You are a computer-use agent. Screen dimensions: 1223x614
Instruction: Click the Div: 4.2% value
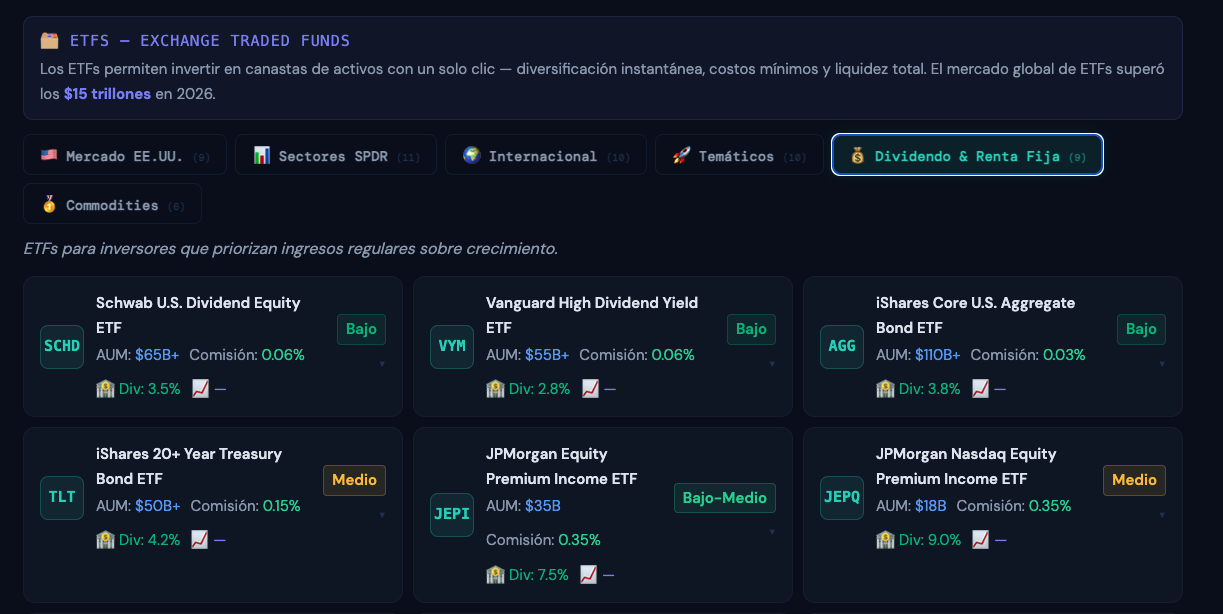pyautogui.click(x=150, y=540)
